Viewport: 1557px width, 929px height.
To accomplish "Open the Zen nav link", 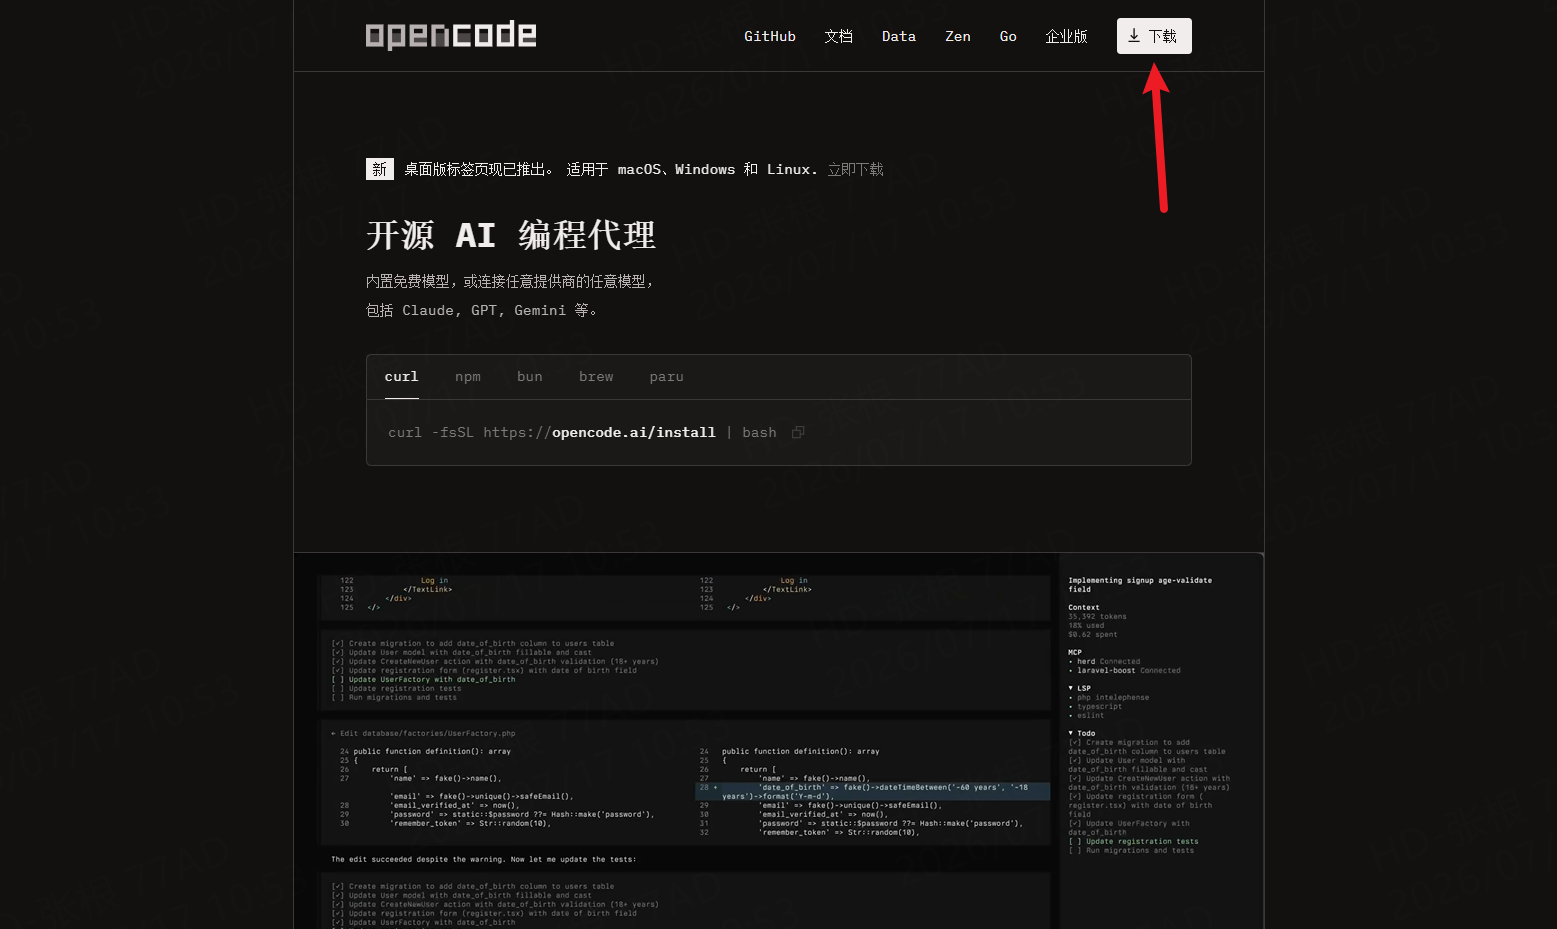I will 958,36.
